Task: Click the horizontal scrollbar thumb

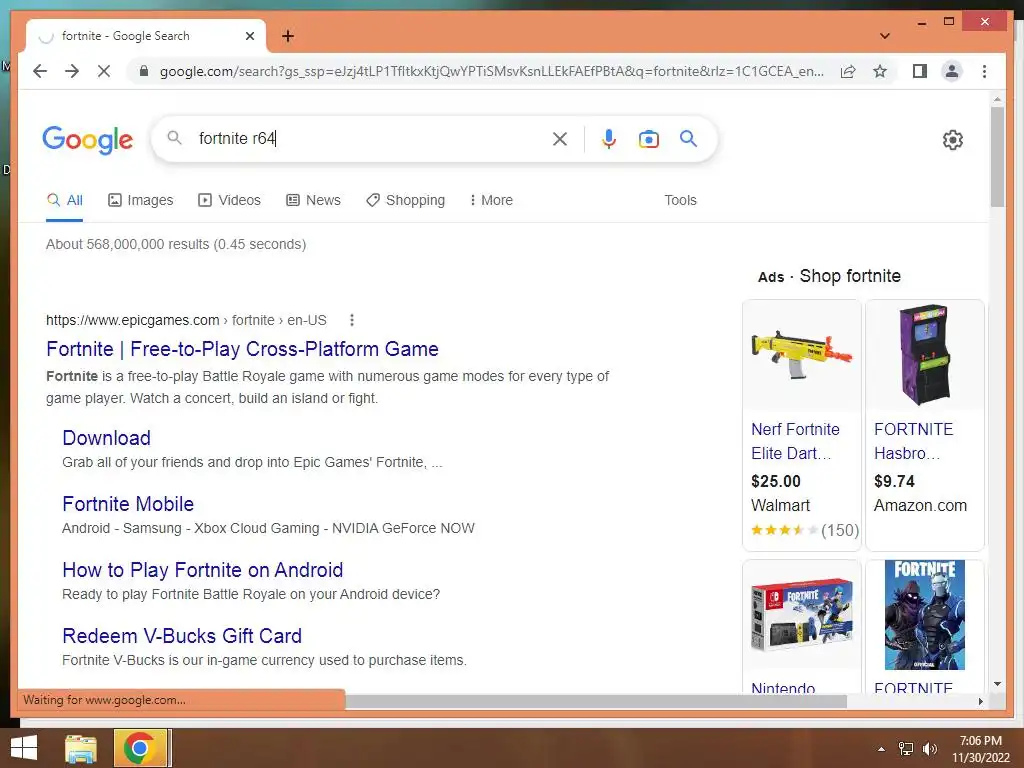Action: (x=596, y=701)
